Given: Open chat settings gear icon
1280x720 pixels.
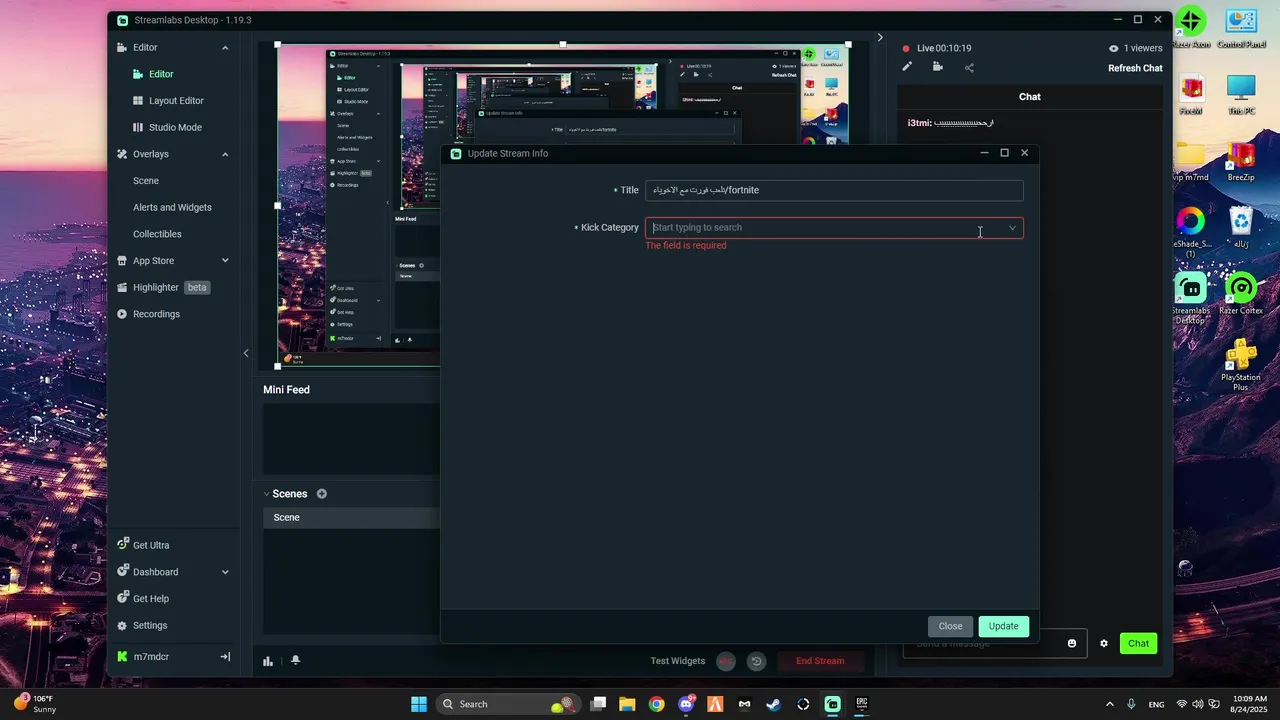Looking at the screenshot, I should (x=1104, y=643).
